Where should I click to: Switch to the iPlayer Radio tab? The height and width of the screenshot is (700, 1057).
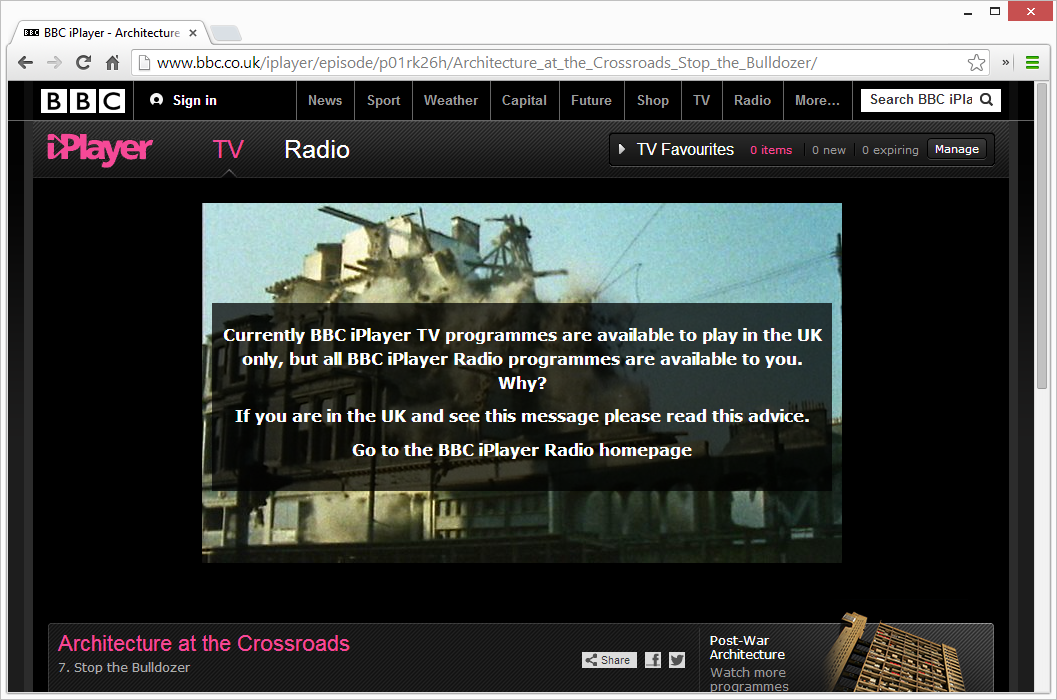317,149
